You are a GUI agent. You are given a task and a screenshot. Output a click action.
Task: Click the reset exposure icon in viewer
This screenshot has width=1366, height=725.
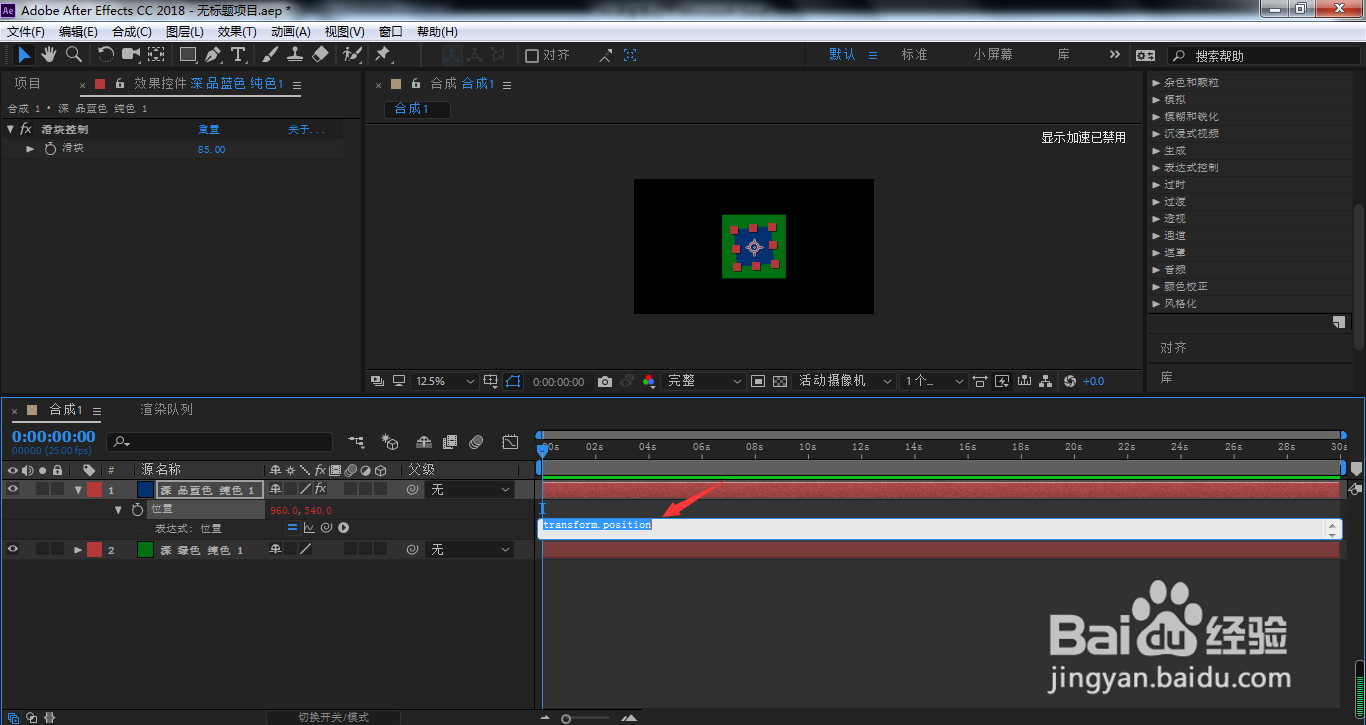(x=1070, y=381)
